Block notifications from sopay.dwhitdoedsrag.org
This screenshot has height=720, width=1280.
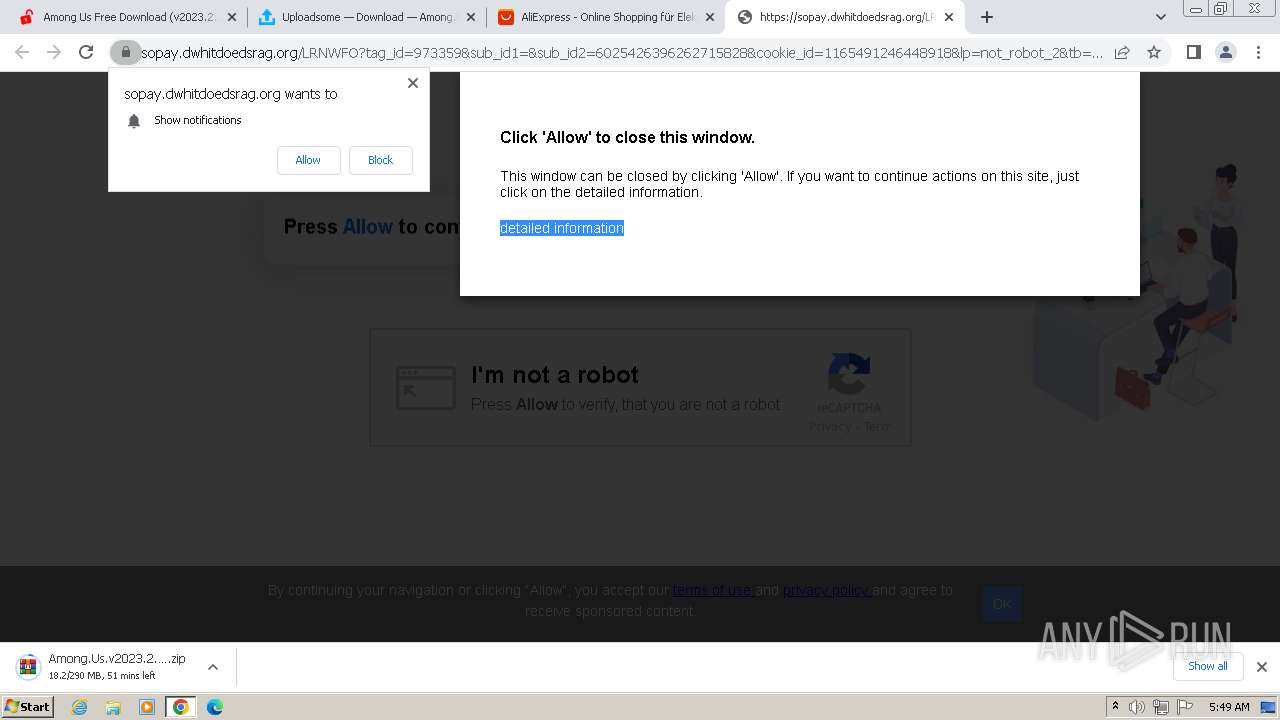click(x=380, y=160)
